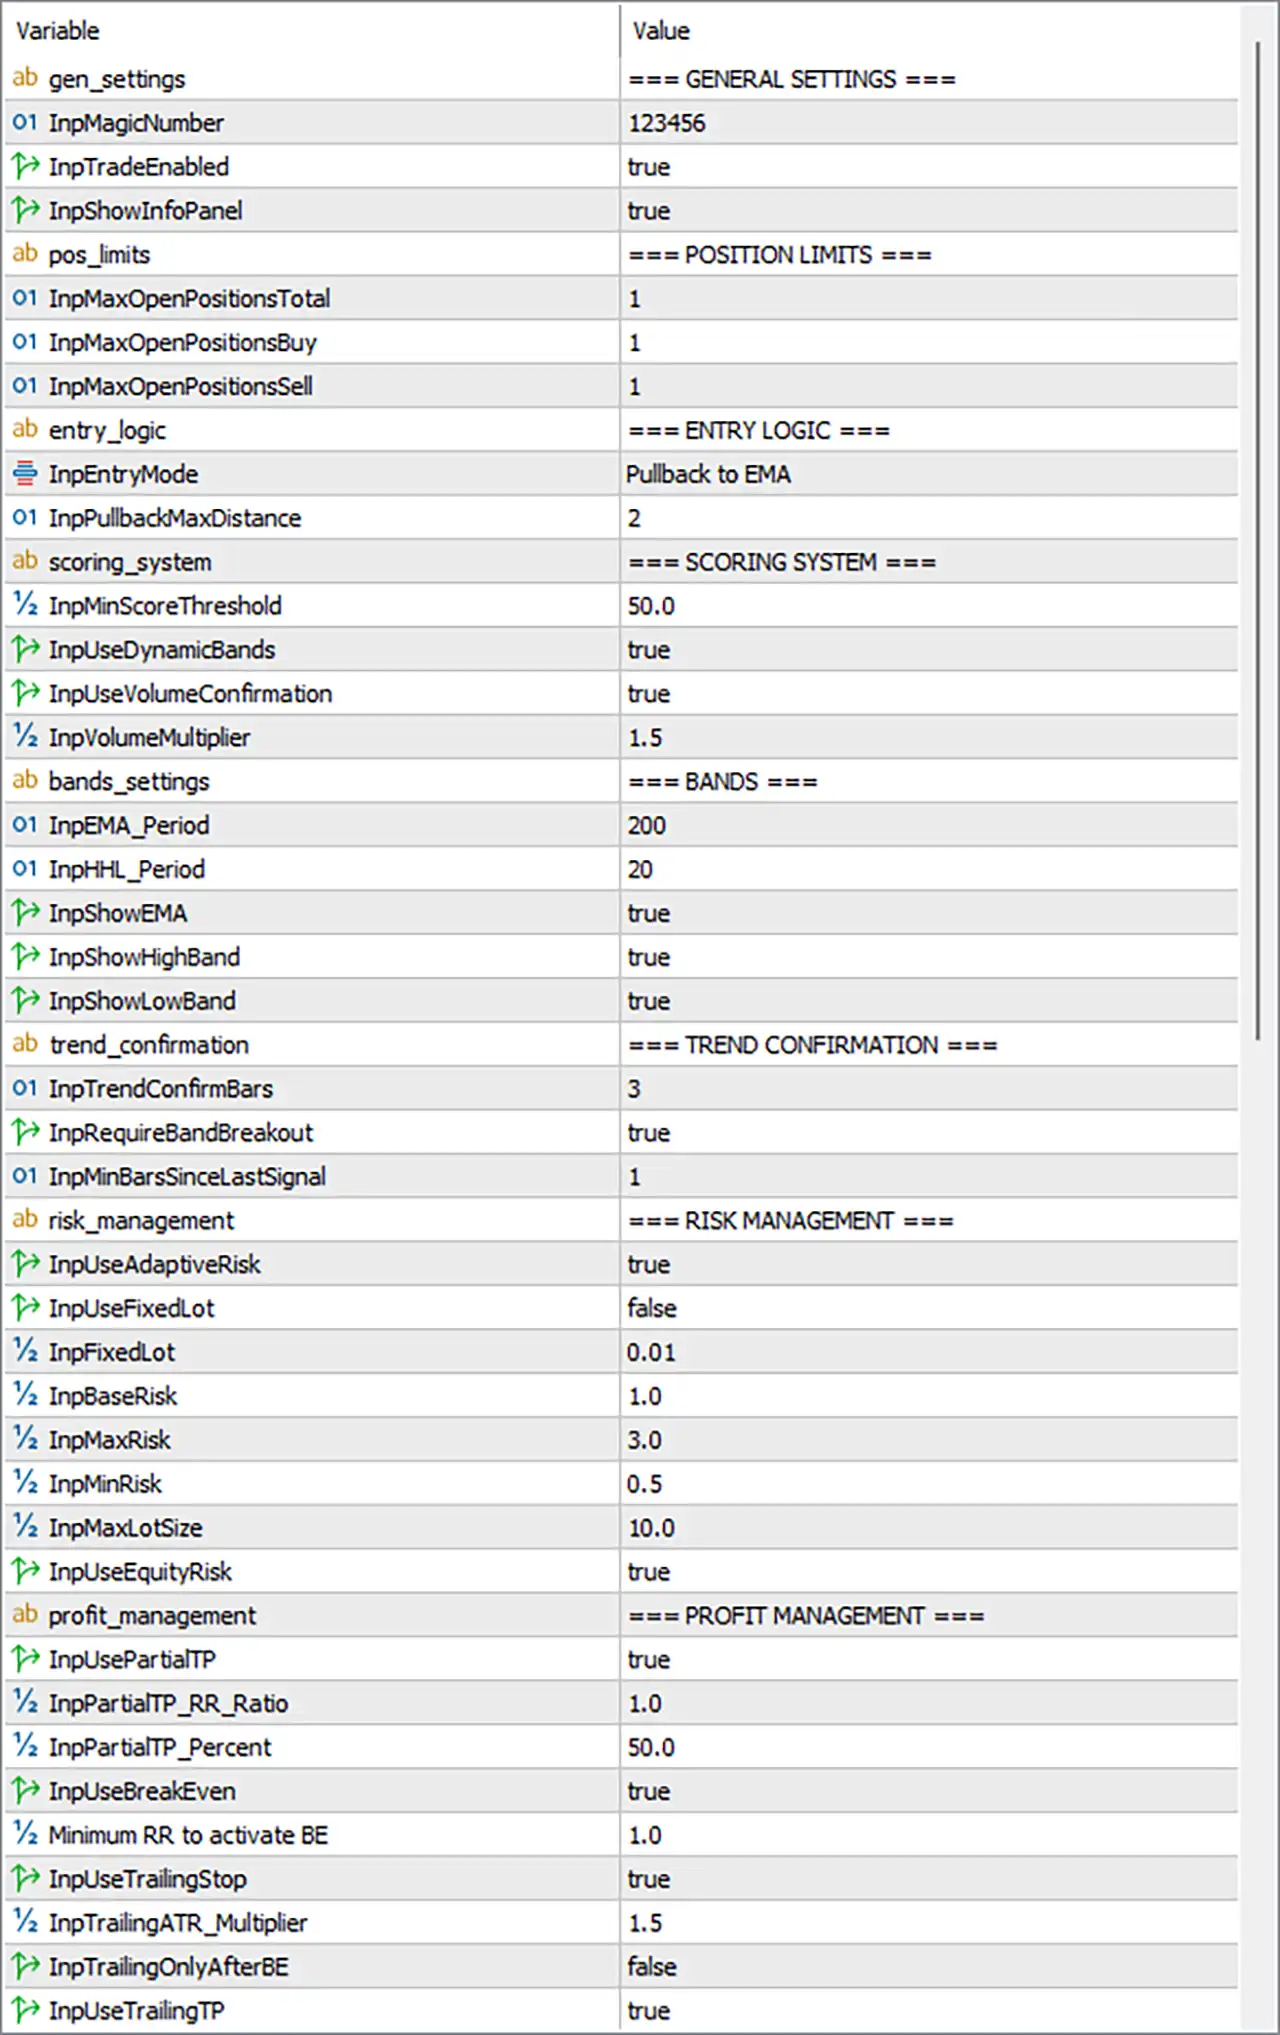Open the InpEntryMode value Pullback to EMA
The image size is (1280, 2035).
tap(708, 474)
